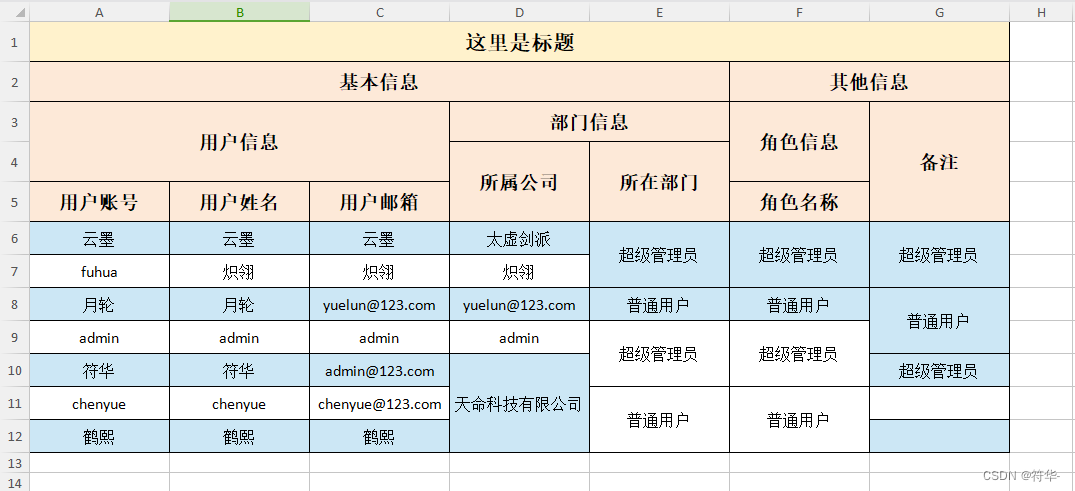
Task: Select the 备注 header cell
Action: point(939,162)
